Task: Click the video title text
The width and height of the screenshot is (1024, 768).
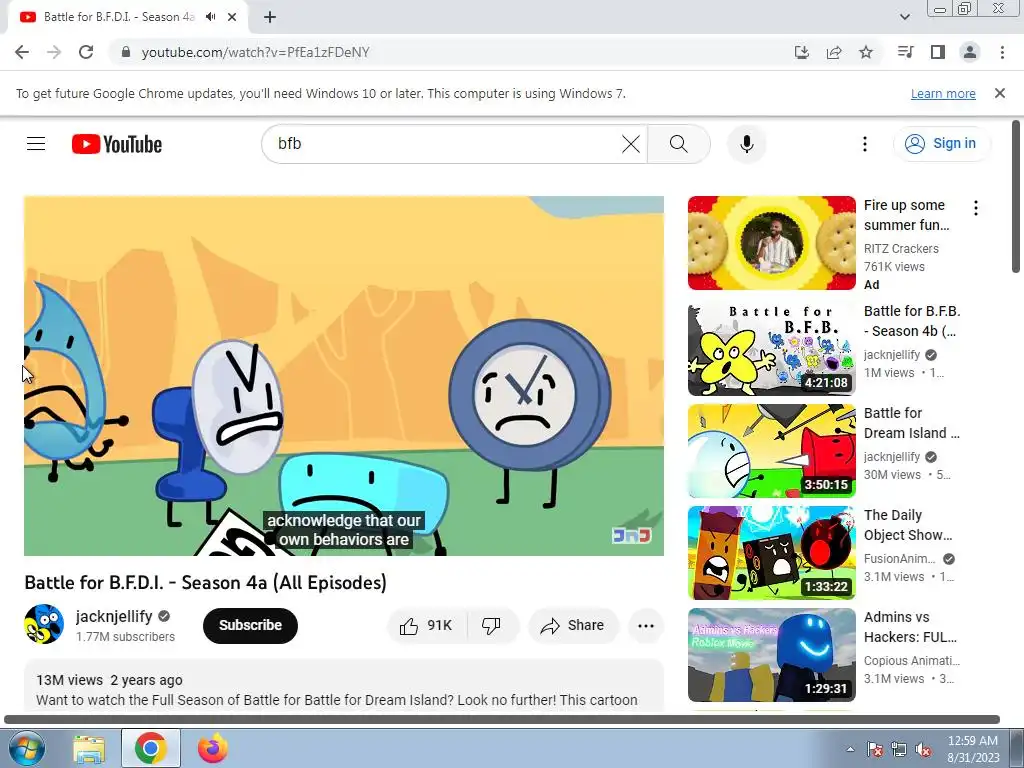Action: [206, 583]
